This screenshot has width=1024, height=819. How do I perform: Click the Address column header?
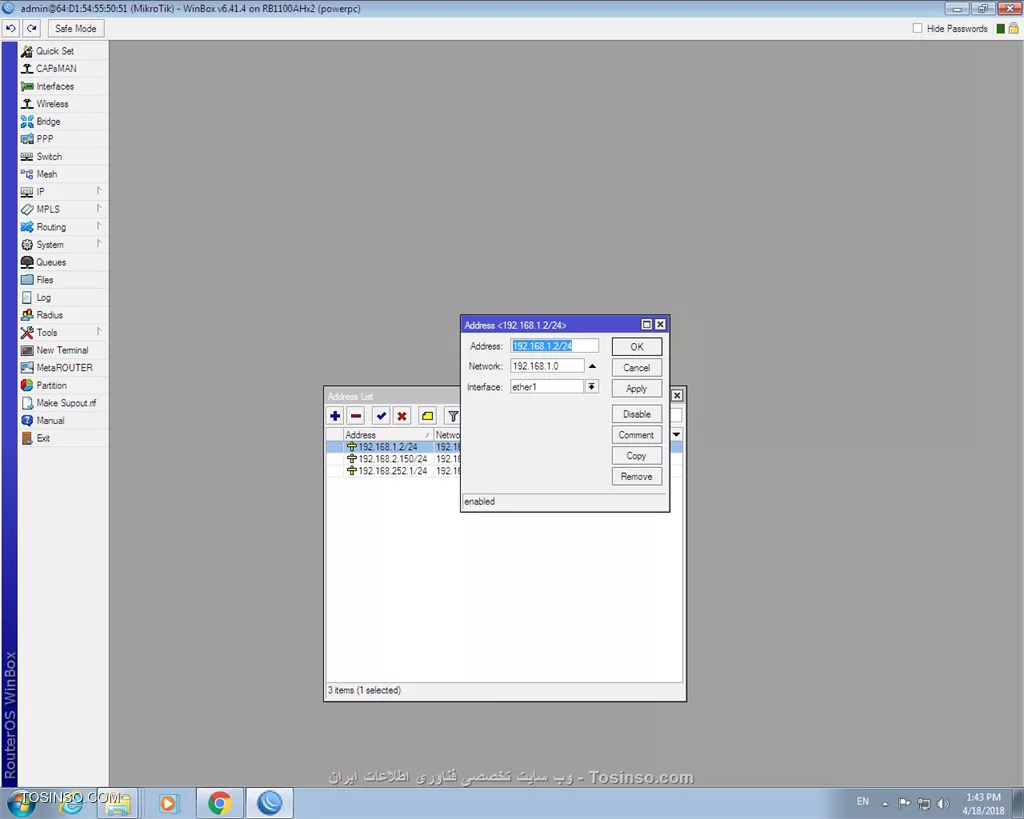click(x=388, y=435)
